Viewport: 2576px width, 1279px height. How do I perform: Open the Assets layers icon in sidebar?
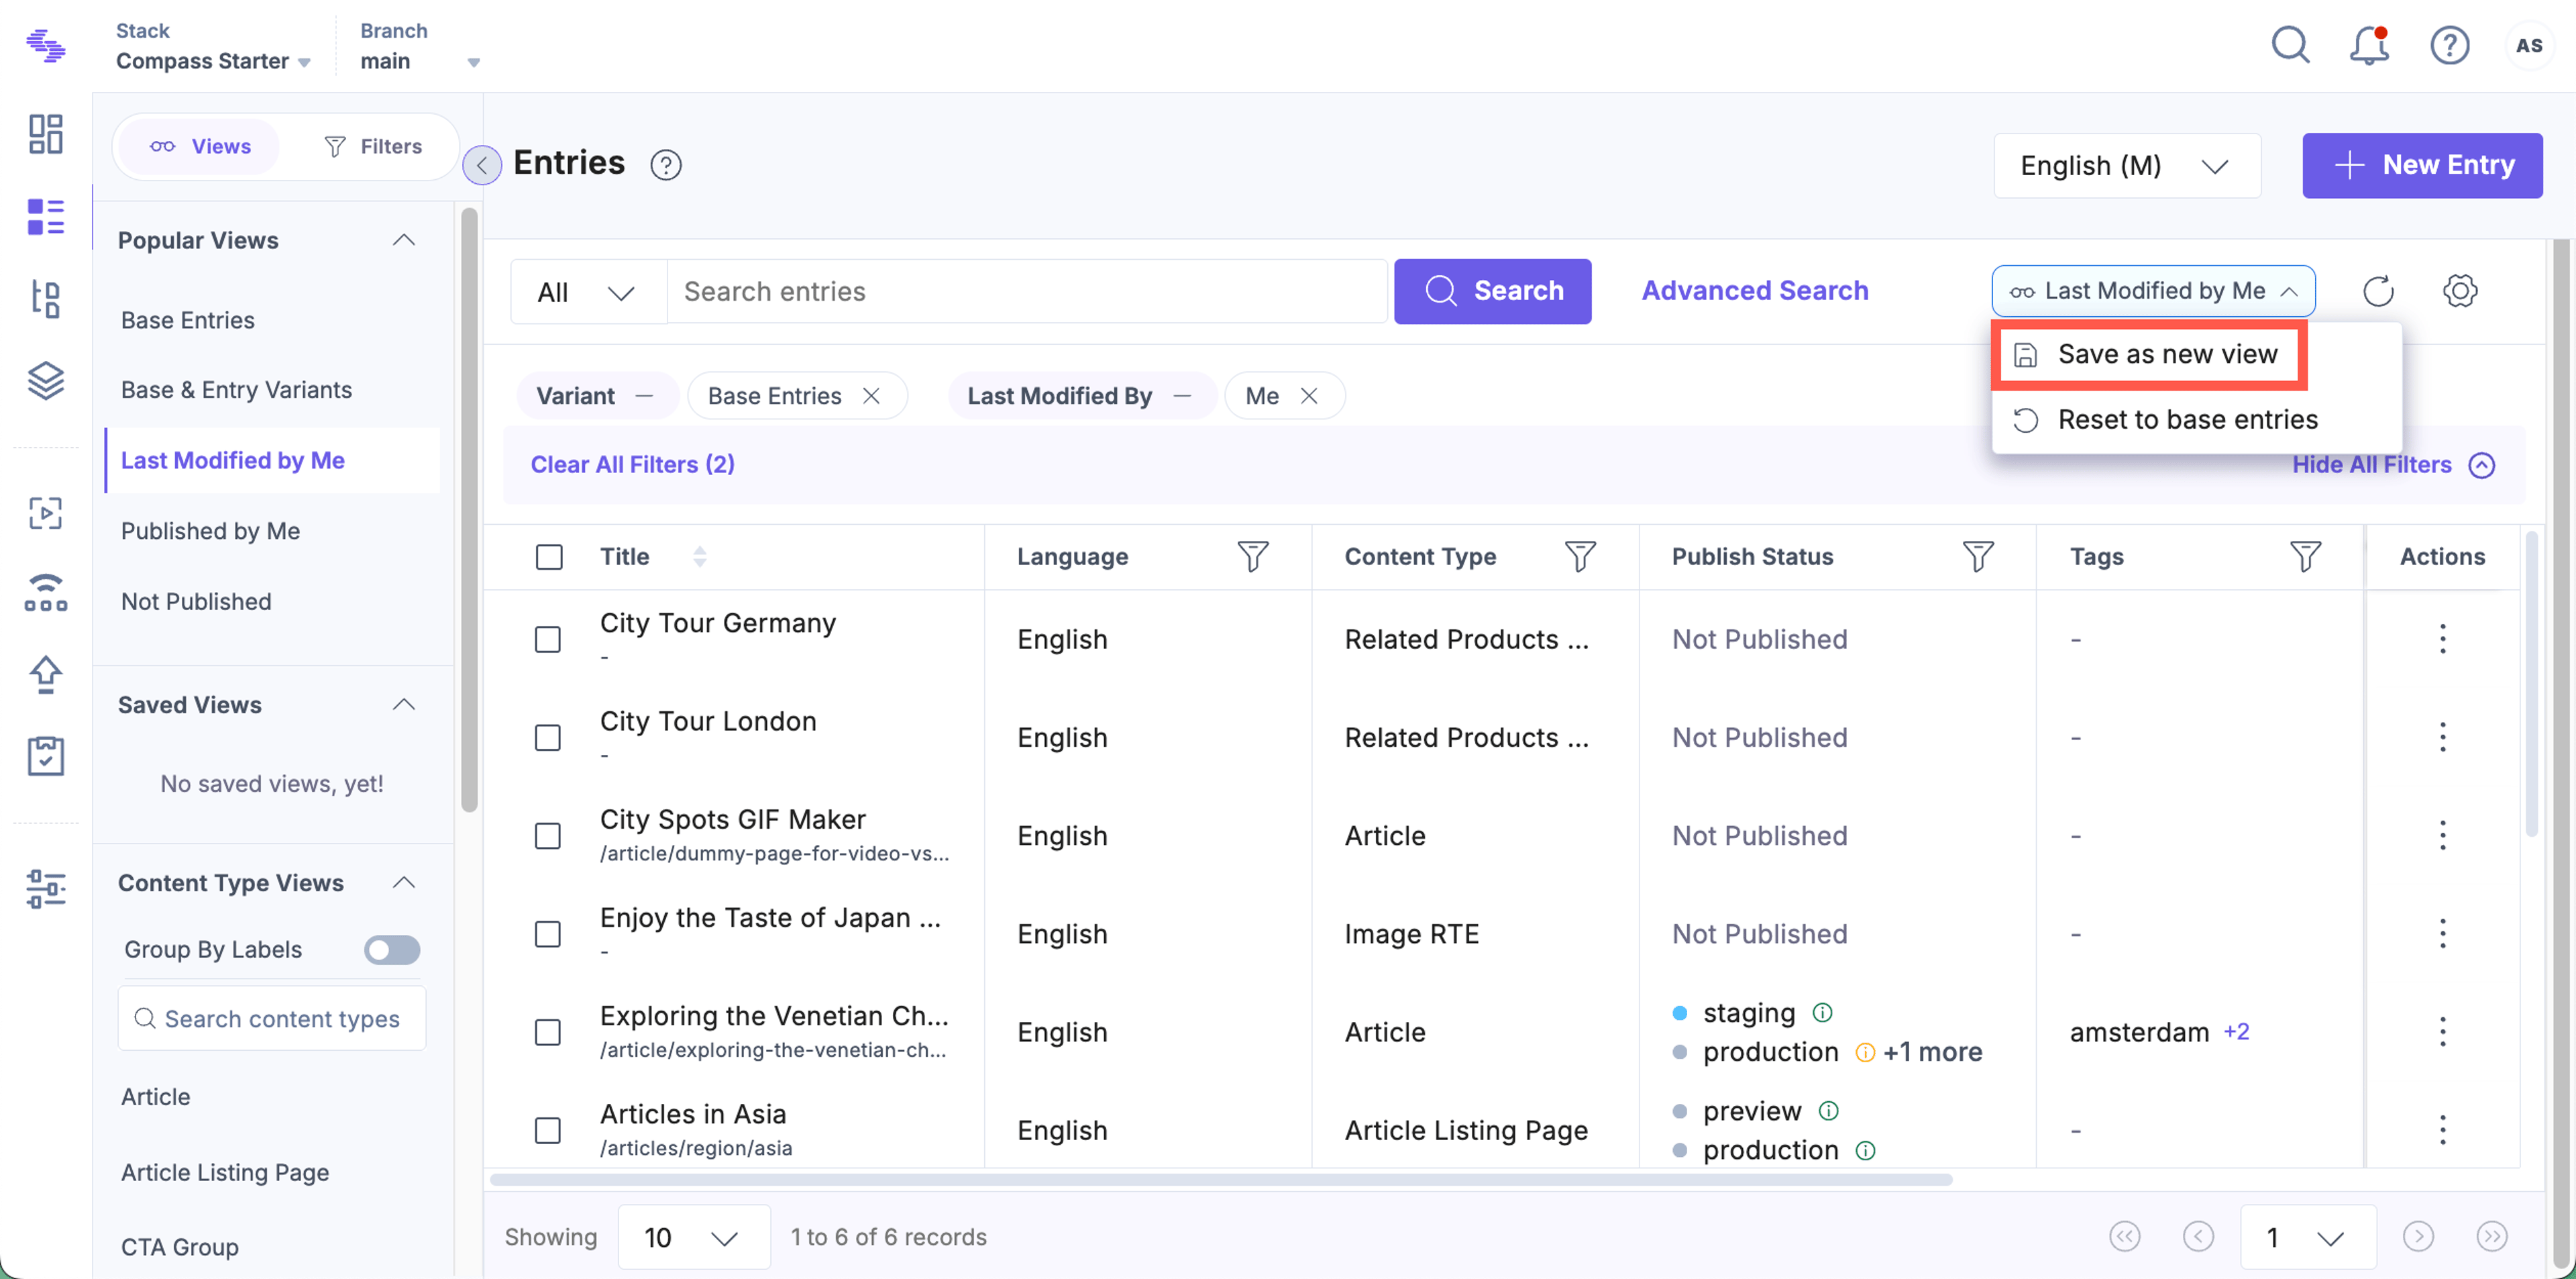[45, 380]
